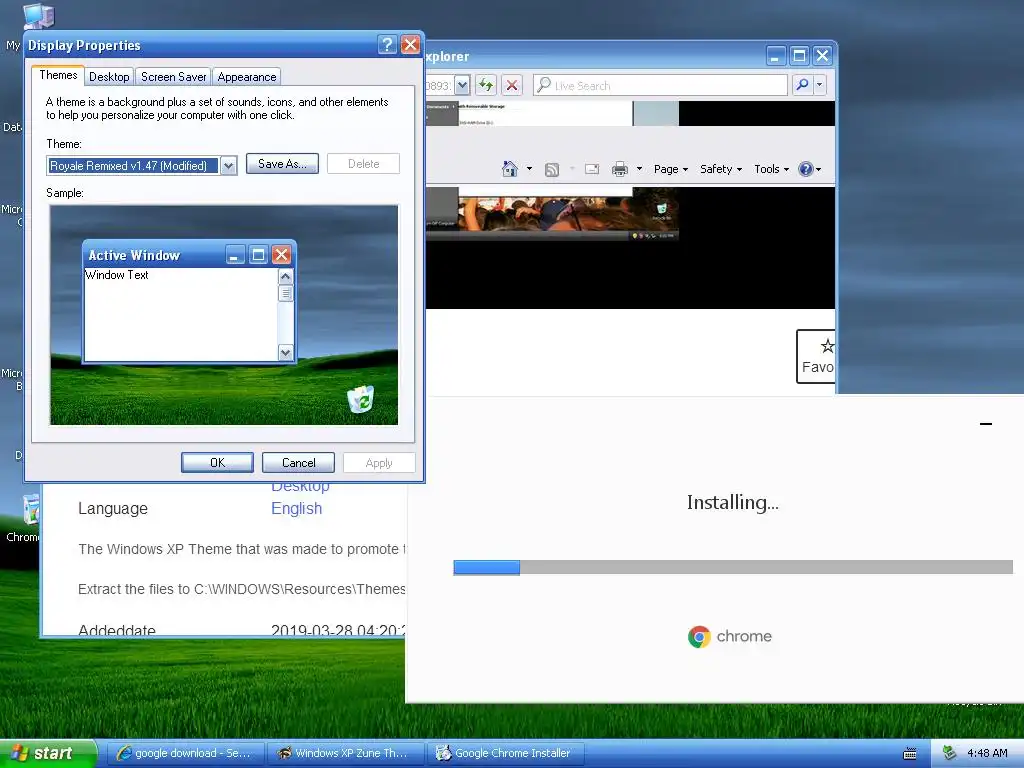Open the 'google download' taskbar button
Screen dimensions: 1024x768
click(x=185, y=753)
